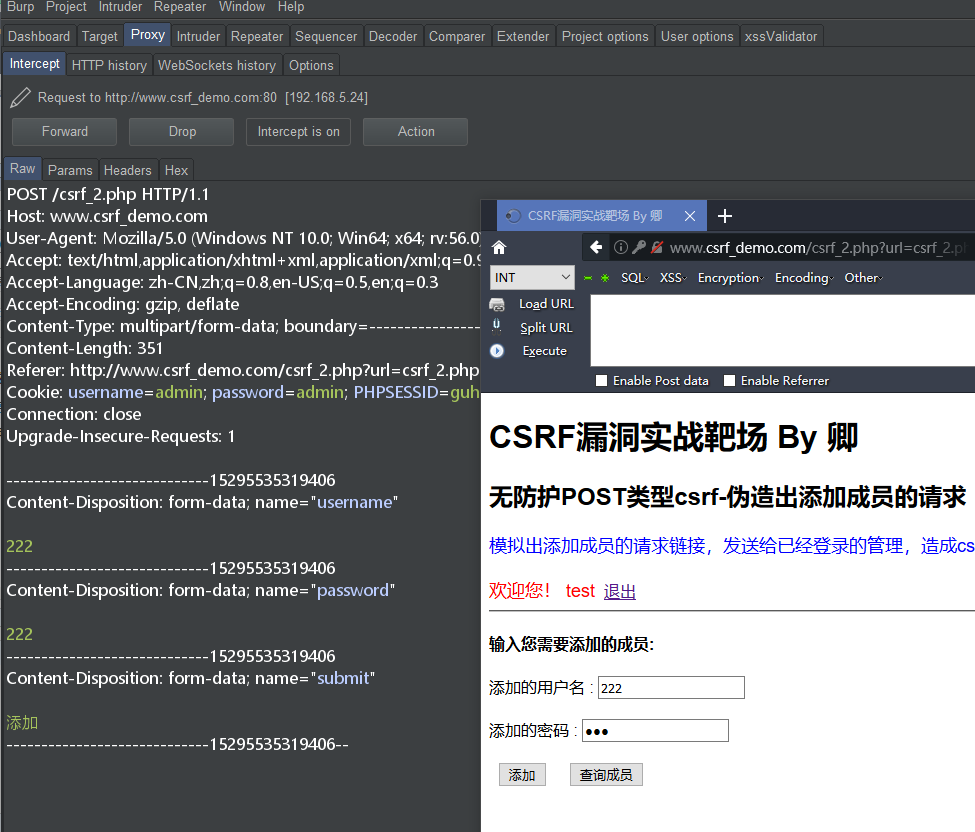
Task: Switch to the User options tab
Action: tap(697, 36)
